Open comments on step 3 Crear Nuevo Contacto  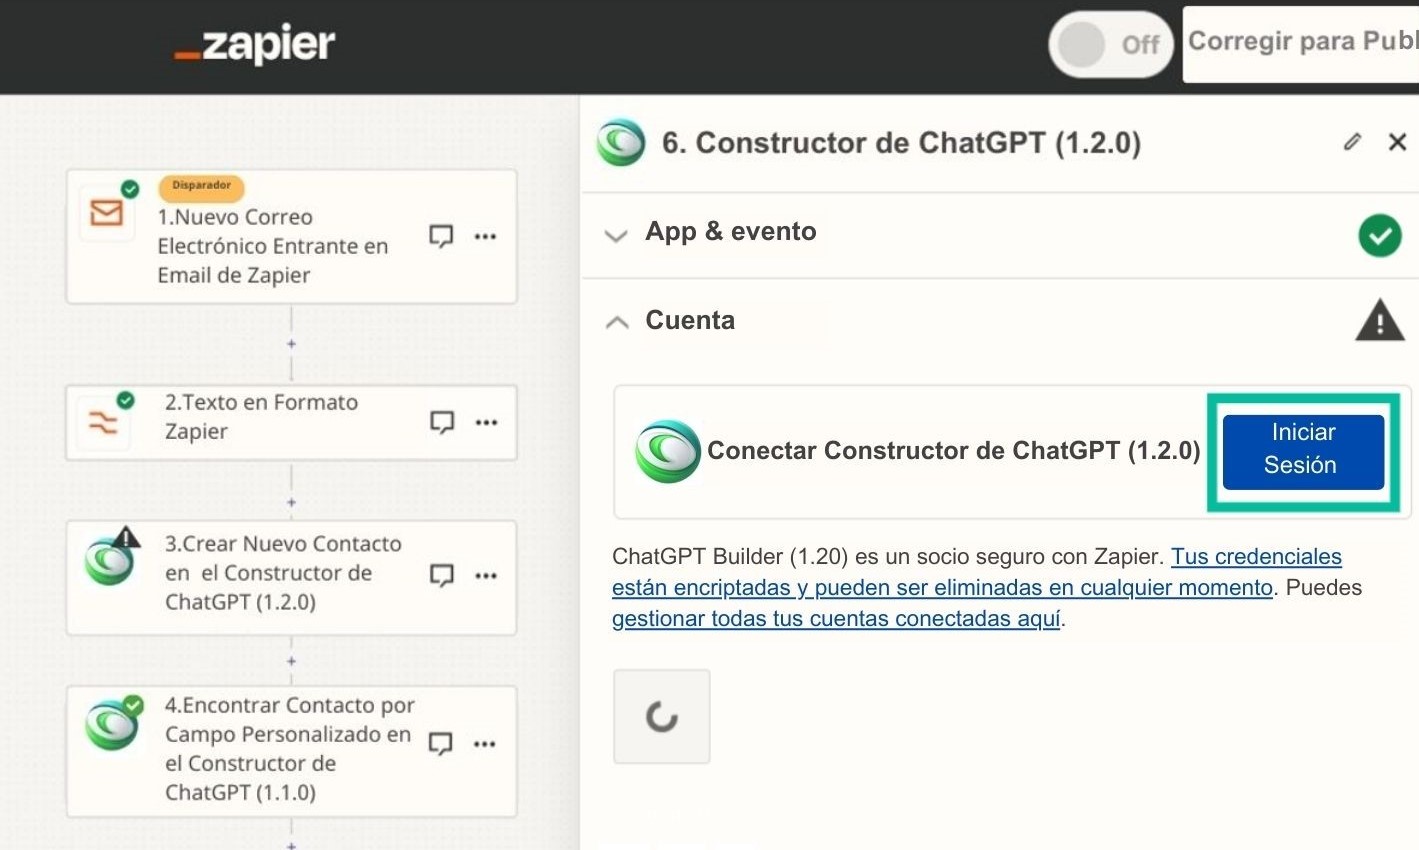click(441, 575)
